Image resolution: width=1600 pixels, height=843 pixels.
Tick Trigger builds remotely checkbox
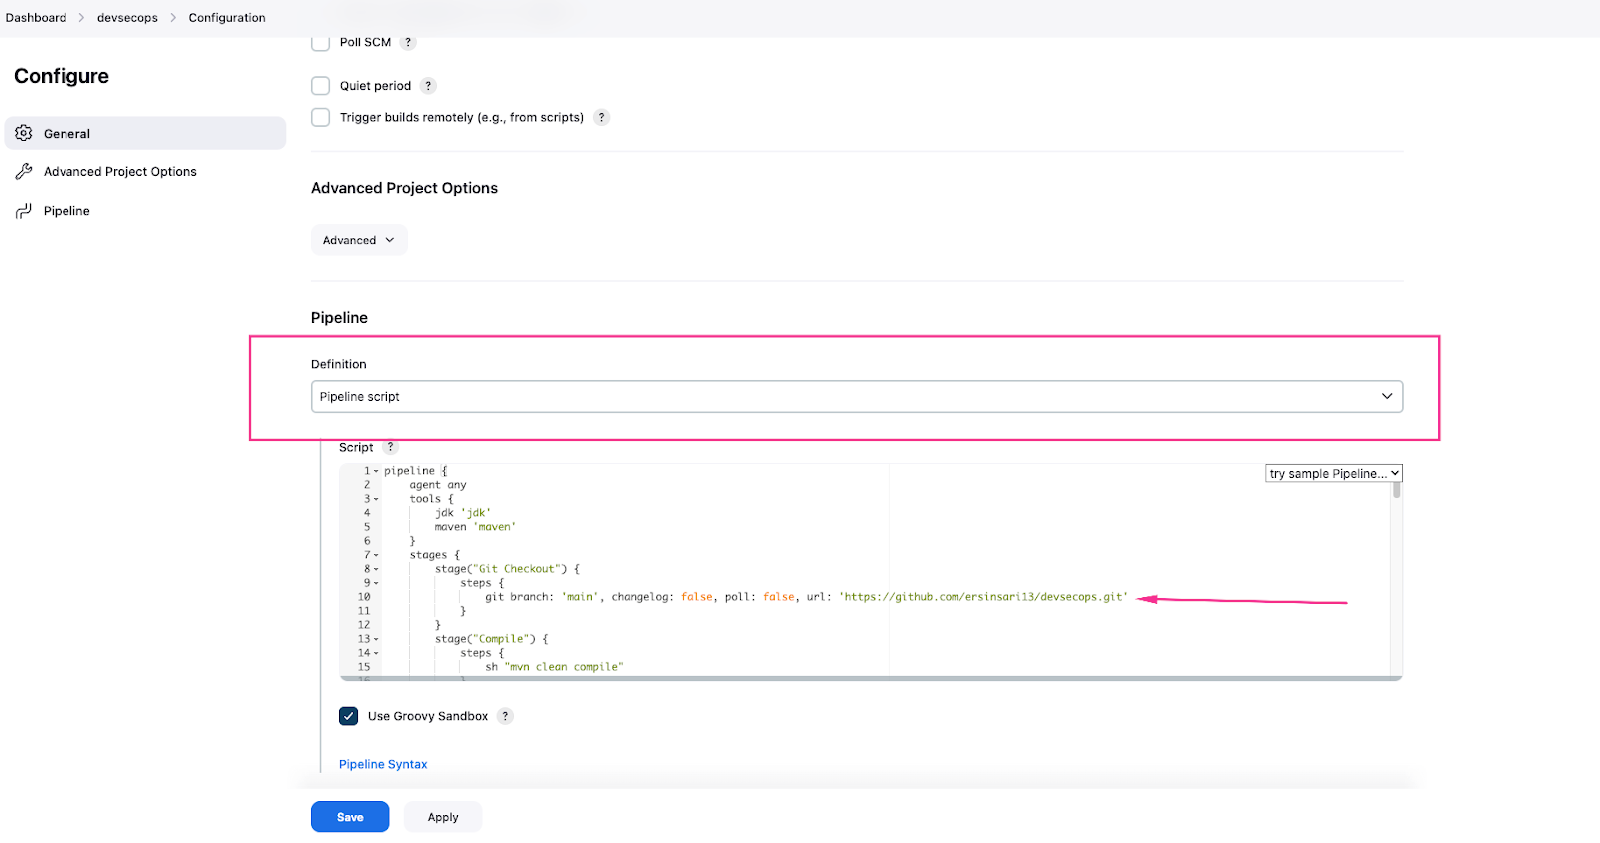coord(321,117)
